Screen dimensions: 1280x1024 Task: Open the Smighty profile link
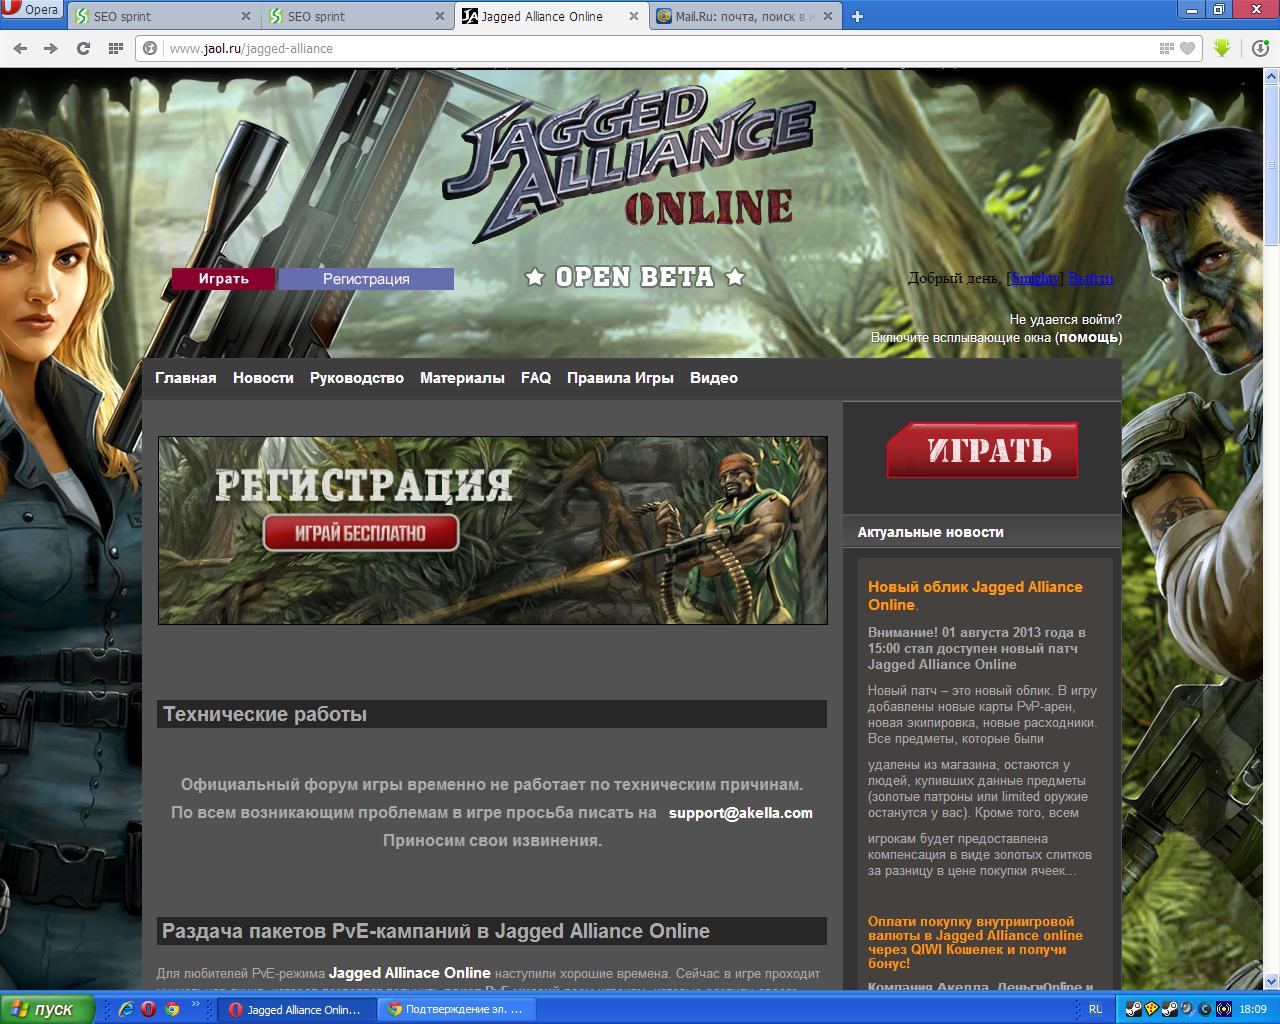click(x=1035, y=278)
